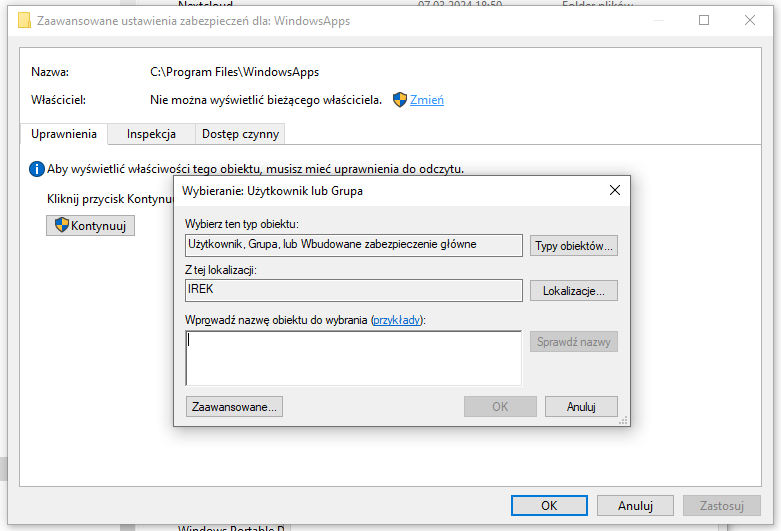Screen dimensions: 781x531
Task: Click the Zmień owner link
Action: [x=426, y=100]
